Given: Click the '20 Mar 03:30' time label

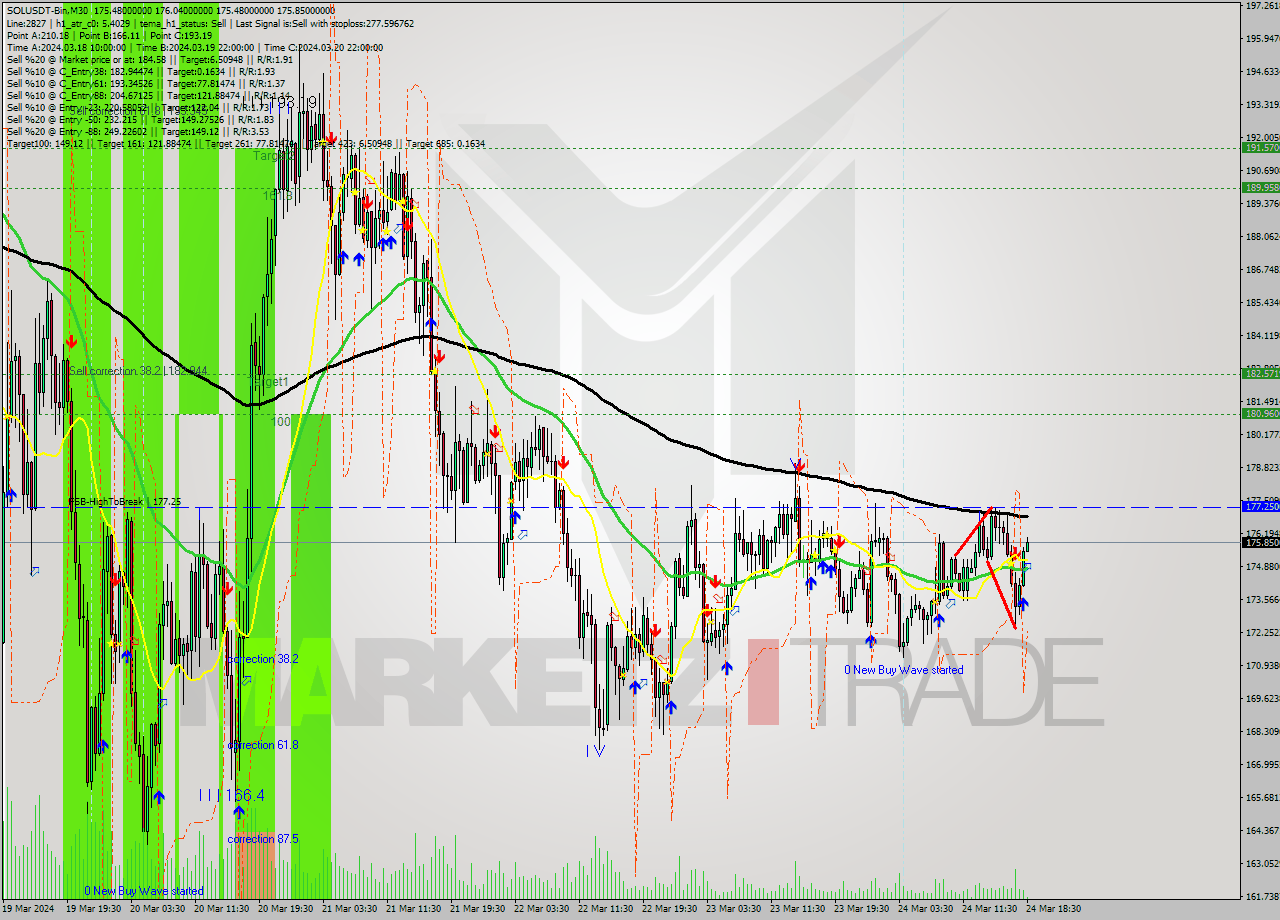Looking at the screenshot, I should click(x=160, y=910).
